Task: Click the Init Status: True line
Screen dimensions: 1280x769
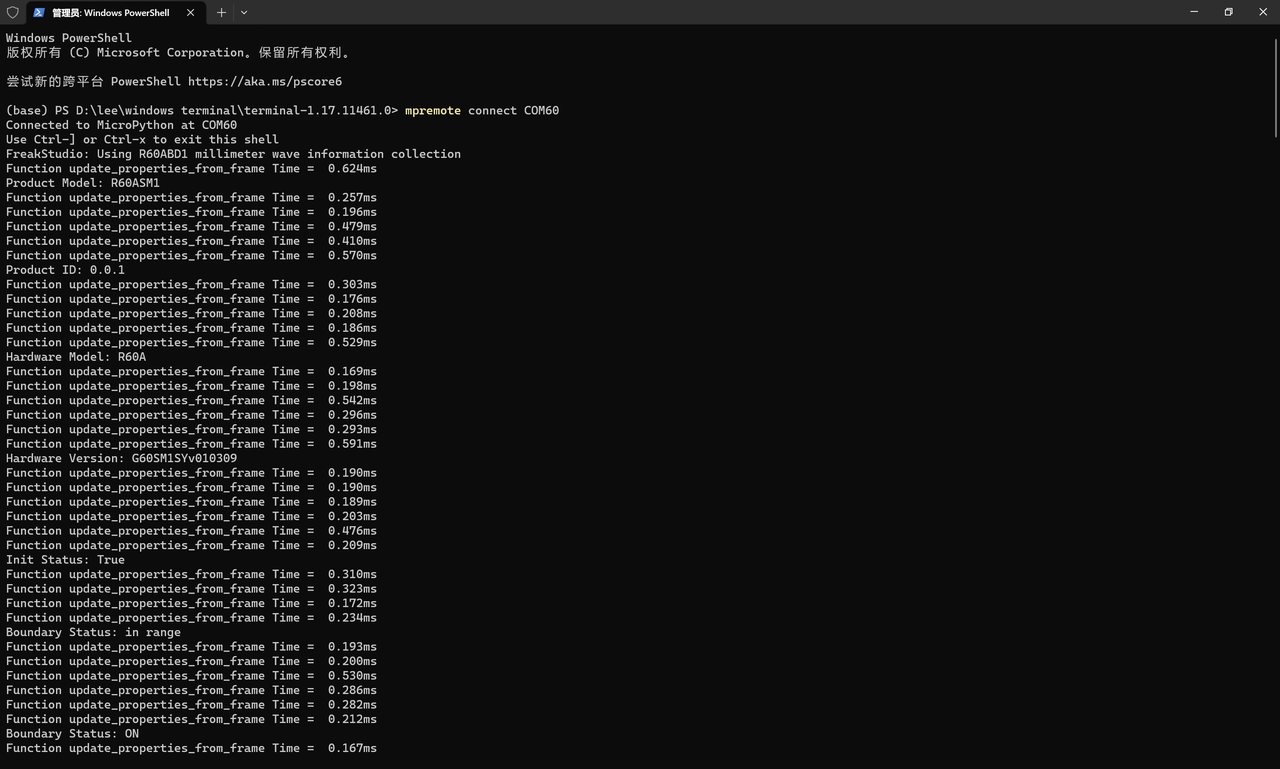Action: [x=65, y=560]
